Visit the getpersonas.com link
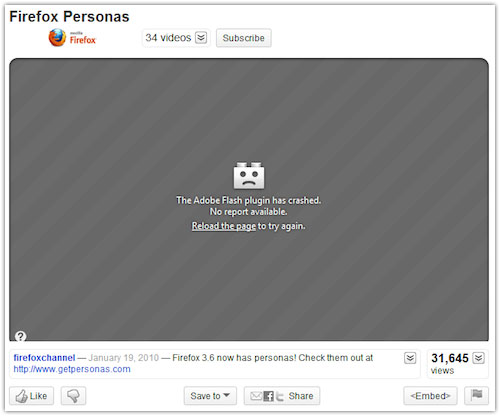The height and width of the screenshot is (416, 500). pyautogui.click(x=72, y=369)
